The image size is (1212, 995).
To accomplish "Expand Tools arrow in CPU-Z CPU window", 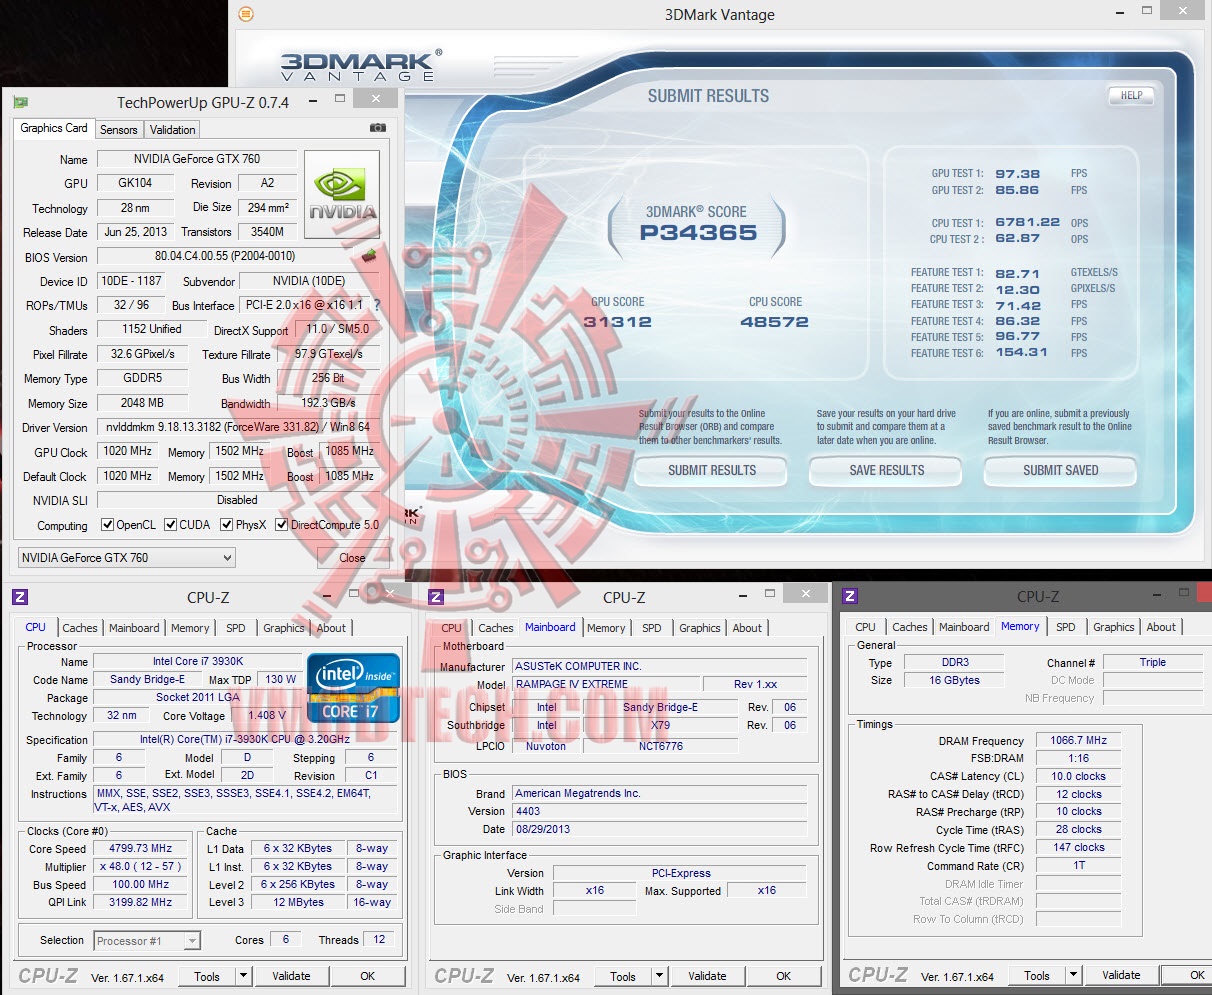I will pos(243,976).
